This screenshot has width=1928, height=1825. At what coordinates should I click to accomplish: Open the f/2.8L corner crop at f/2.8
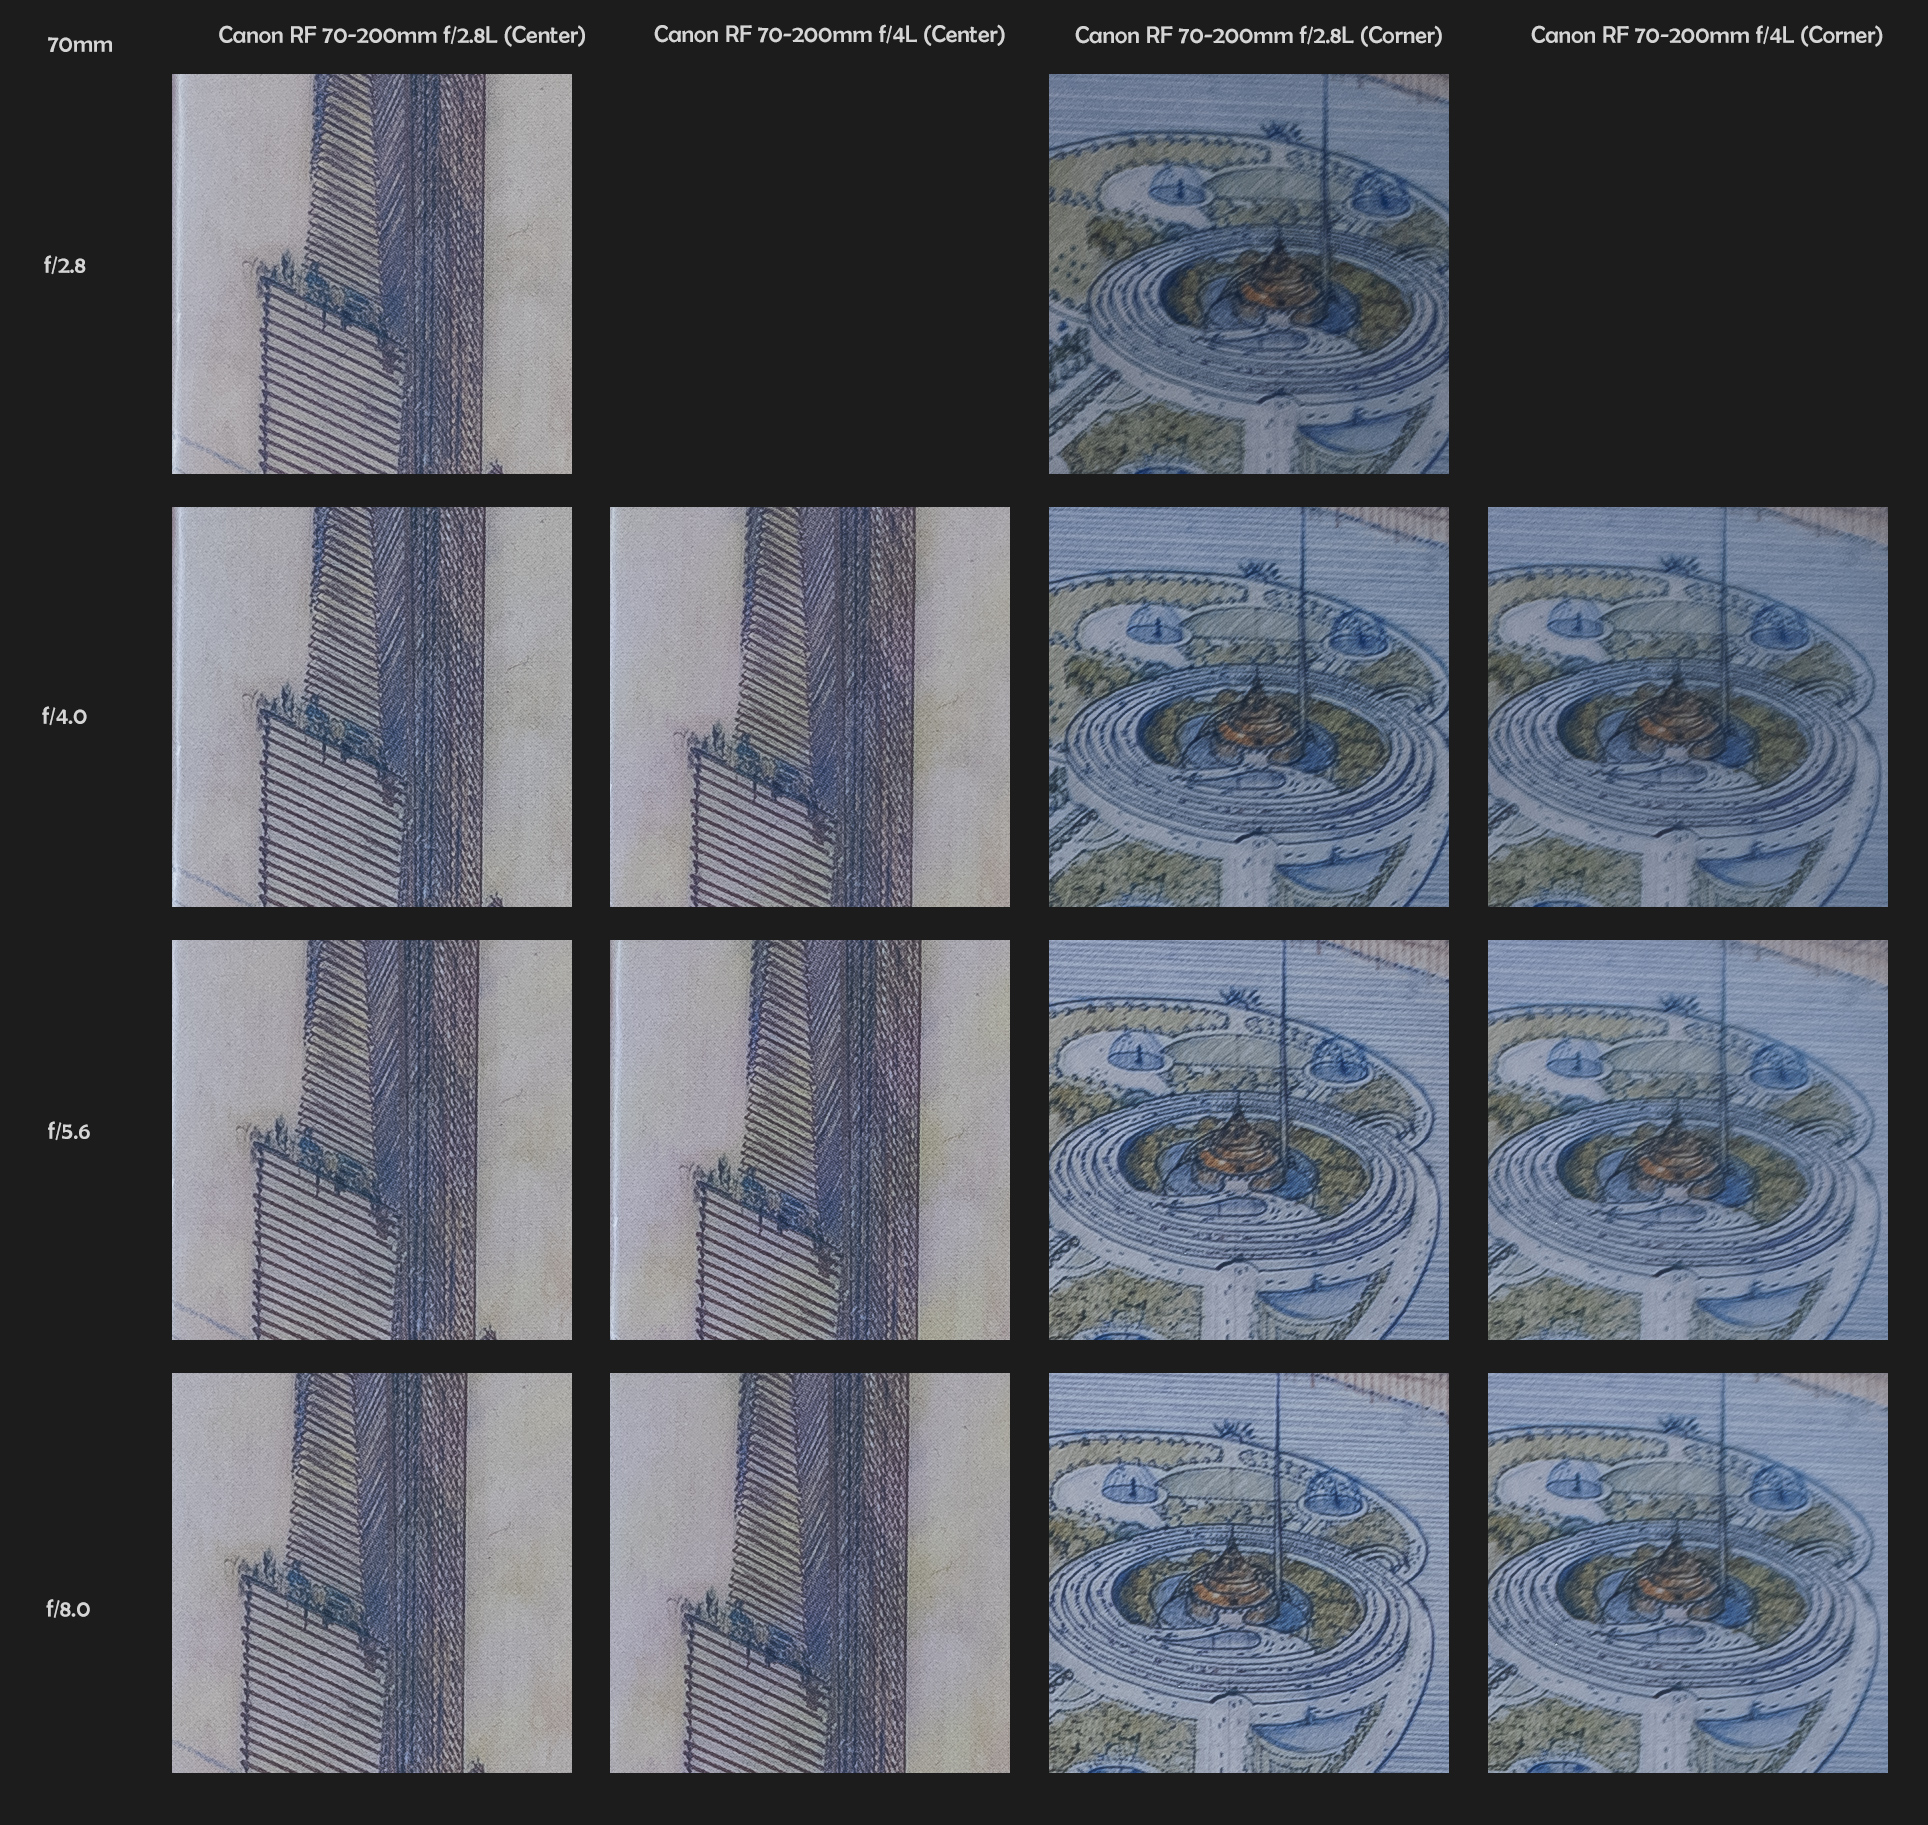pyautogui.click(x=1249, y=274)
